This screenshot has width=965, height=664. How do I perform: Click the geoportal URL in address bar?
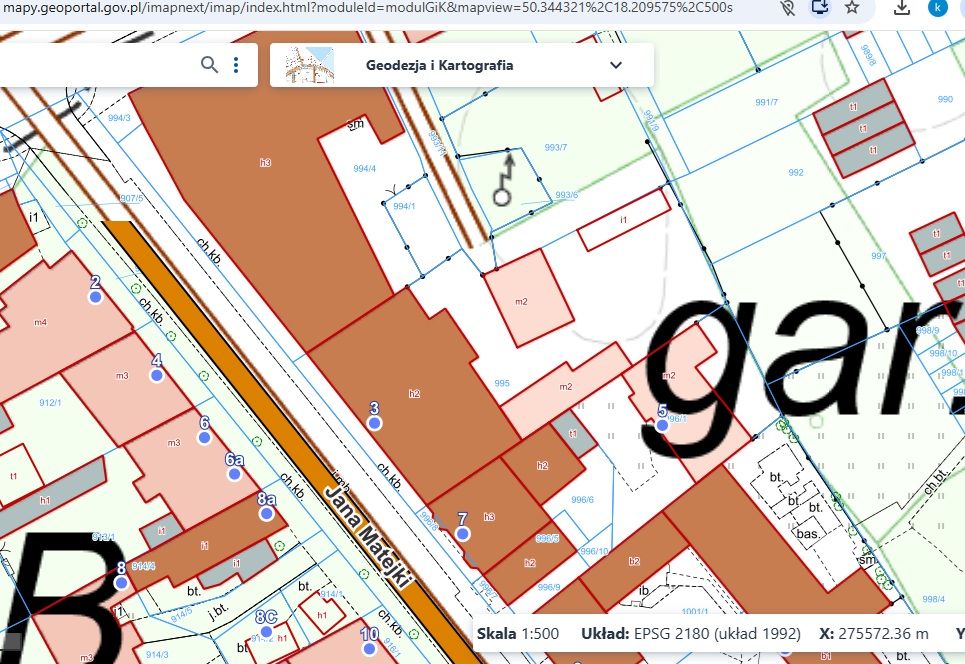[368, 7]
